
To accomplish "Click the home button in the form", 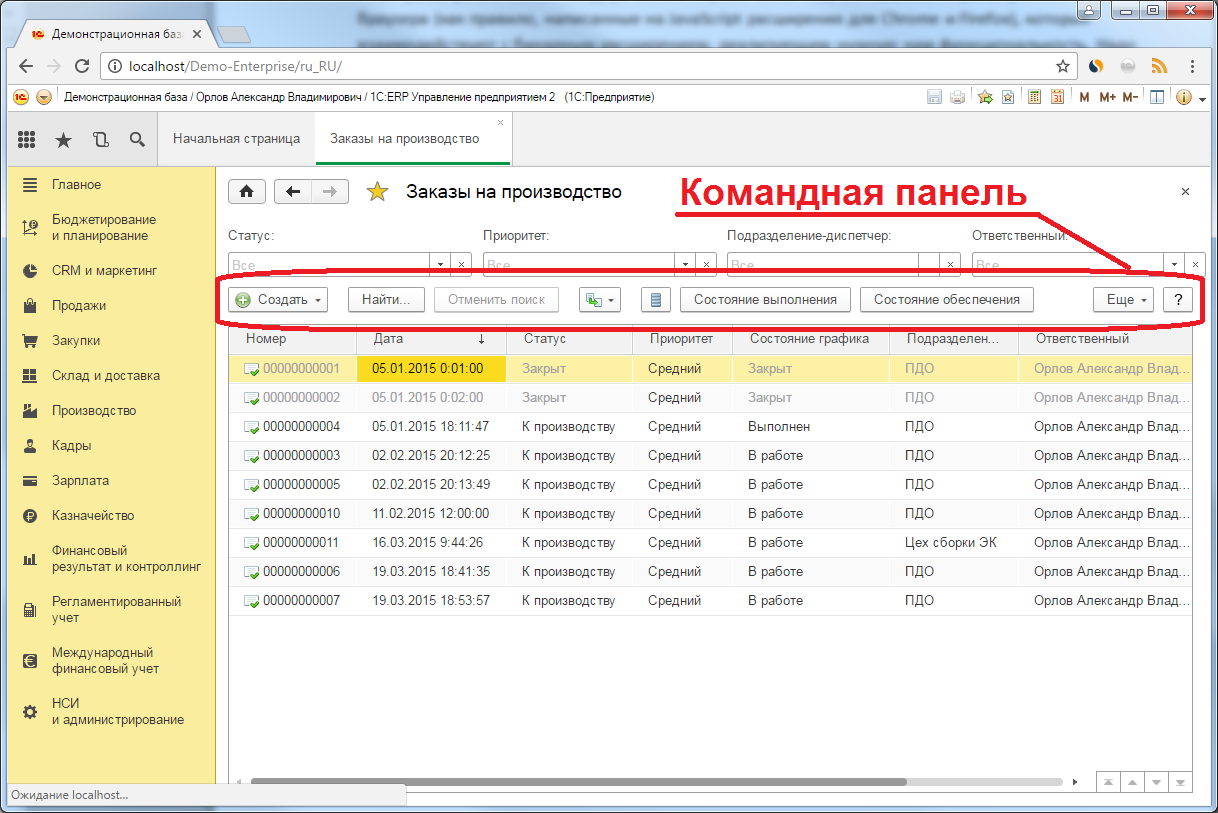I will [247, 192].
